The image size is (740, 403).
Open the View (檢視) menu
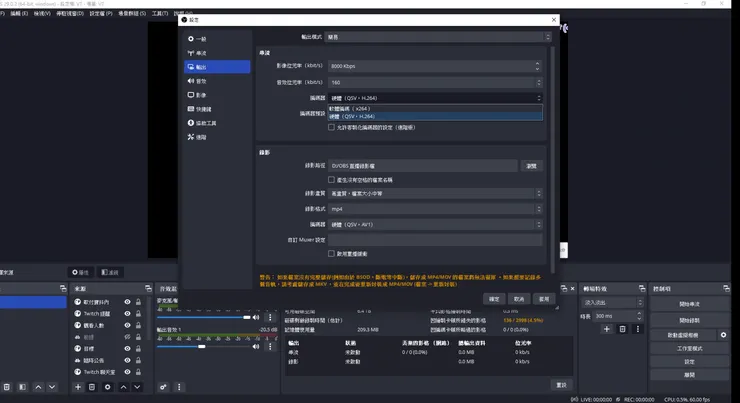click(42, 14)
